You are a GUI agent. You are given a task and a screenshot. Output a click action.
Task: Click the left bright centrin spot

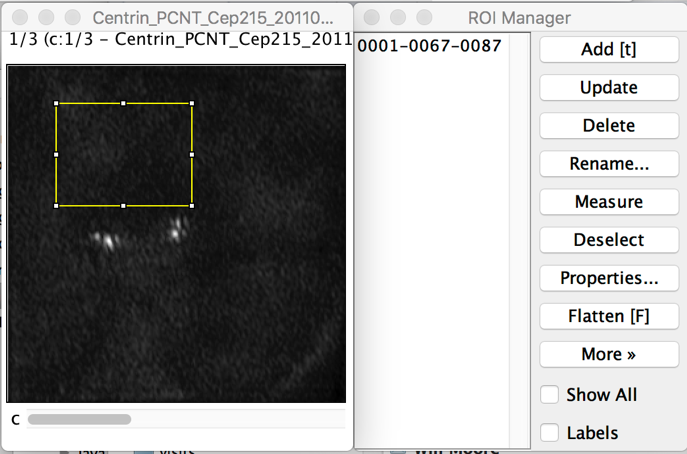pos(108,241)
